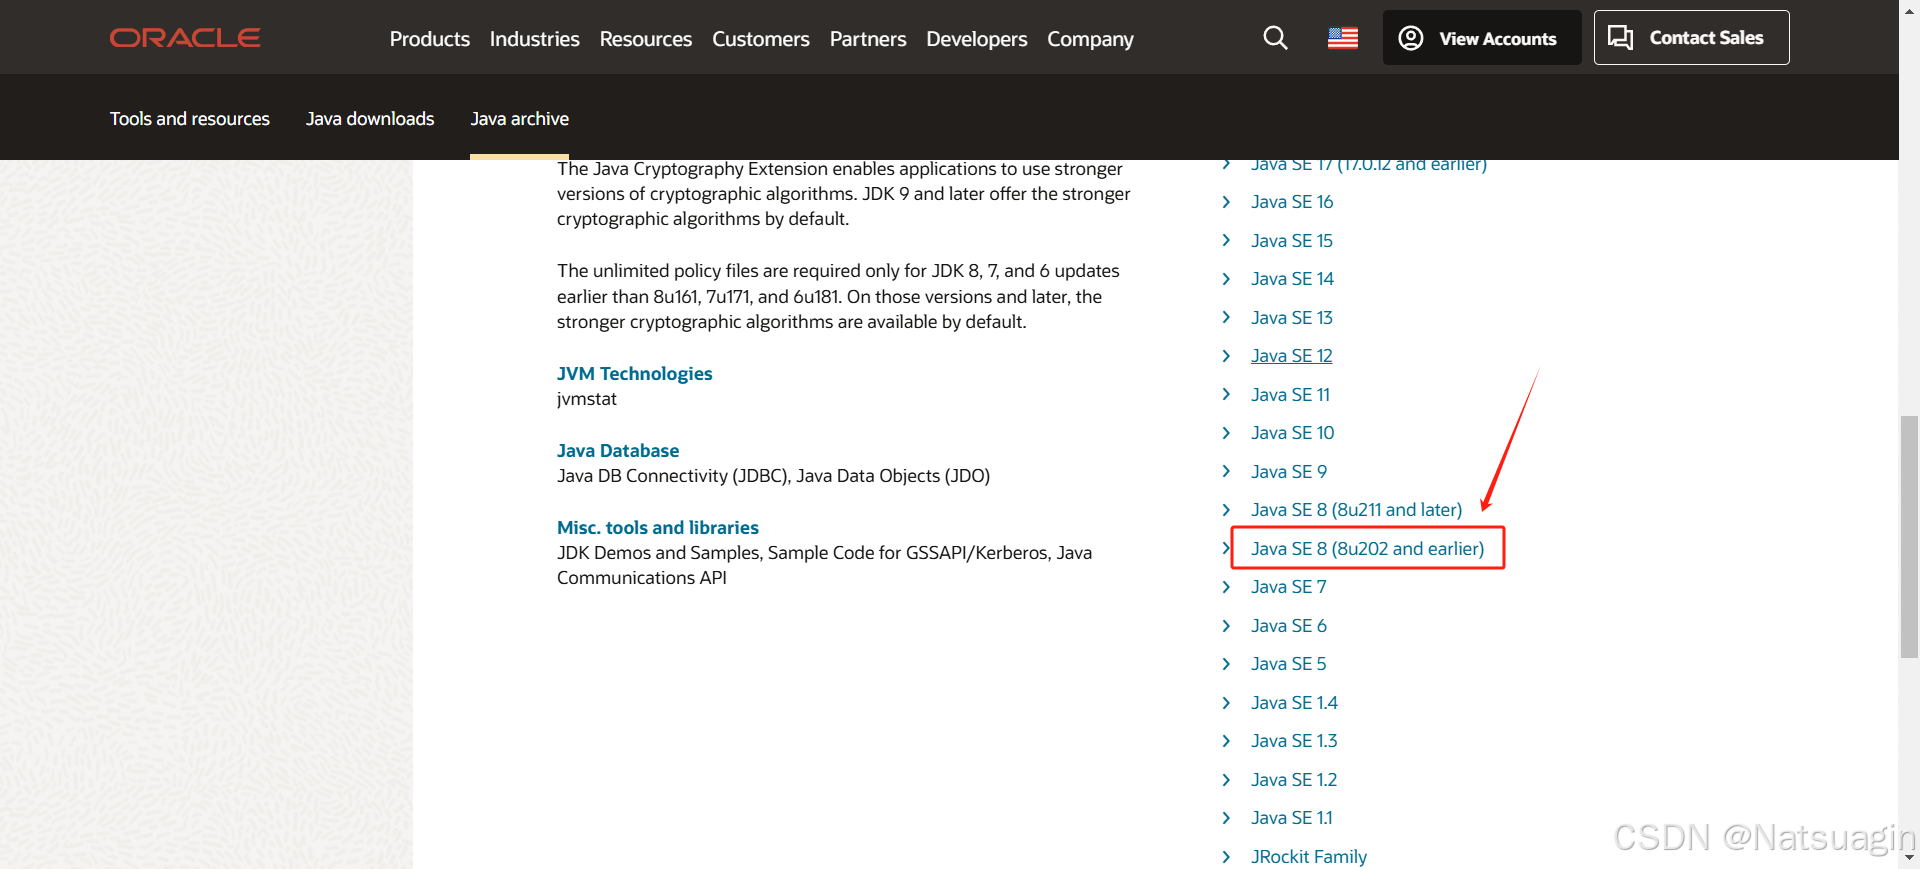The height and width of the screenshot is (869, 1920).
Task: Click the chevron beside Java SE 15
Action: pyautogui.click(x=1226, y=241)
